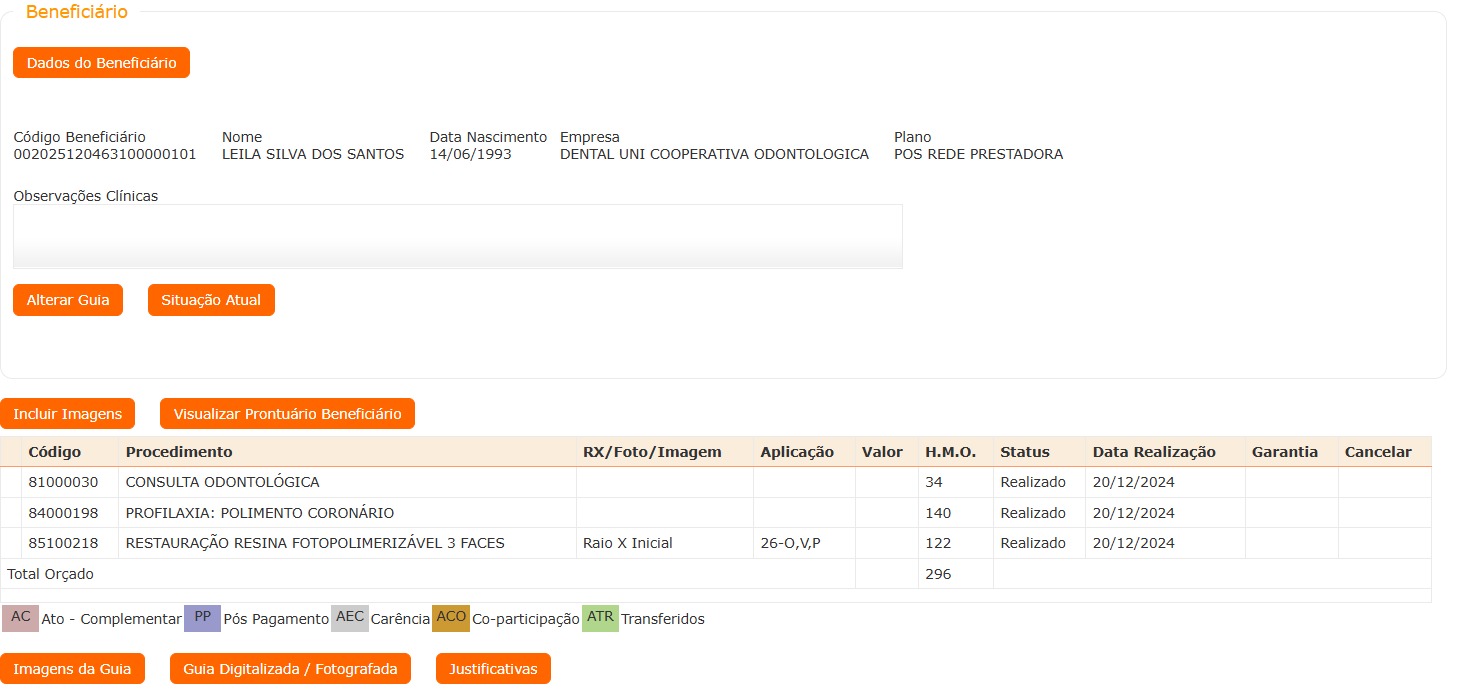Screen dimensions: 1466x692
Task: Open the Alterar Guia option
Action: point(68,300)
